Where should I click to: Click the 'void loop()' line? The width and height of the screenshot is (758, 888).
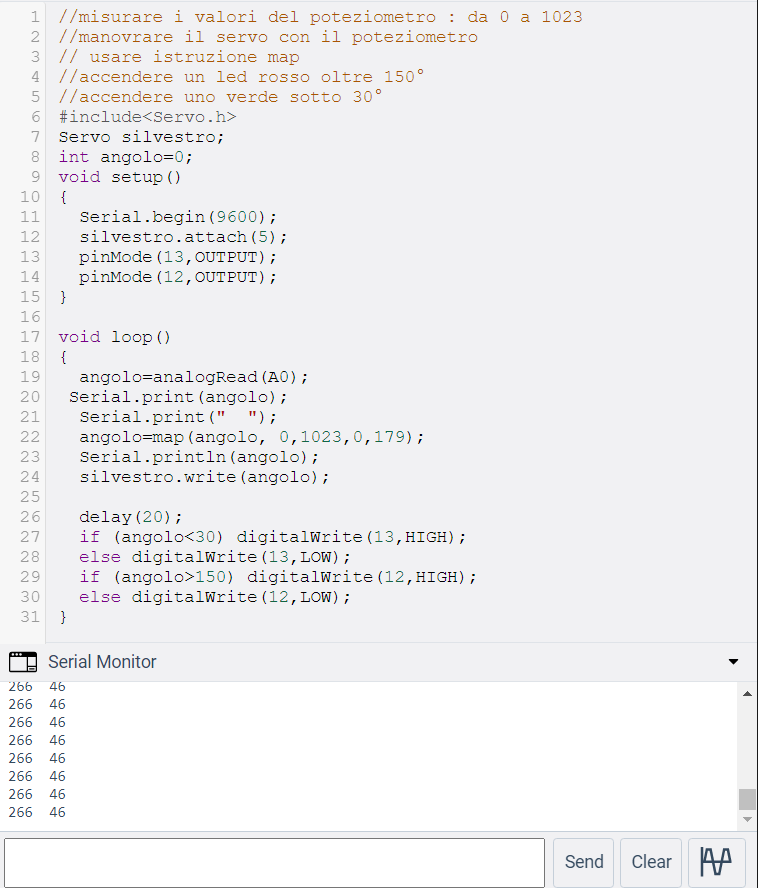click(114, 337)
